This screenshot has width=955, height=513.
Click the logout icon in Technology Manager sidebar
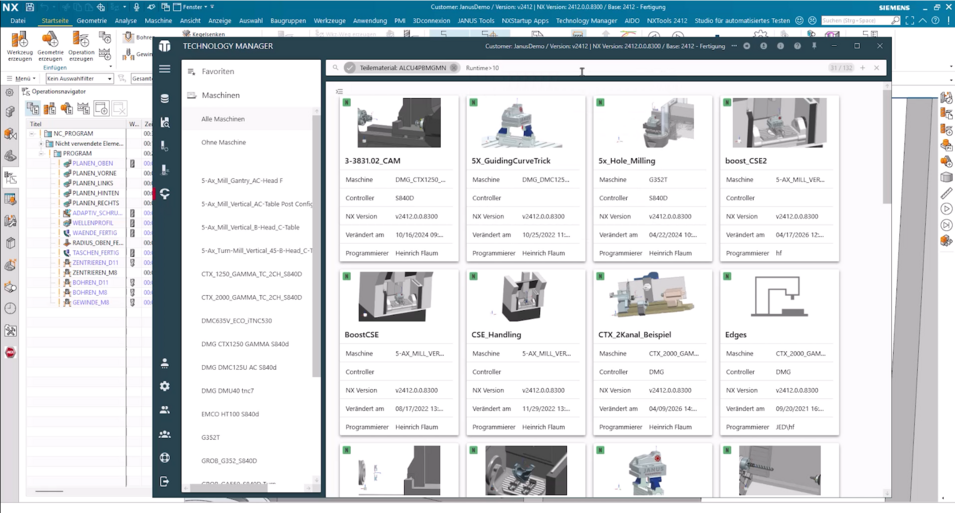point(164,481)
